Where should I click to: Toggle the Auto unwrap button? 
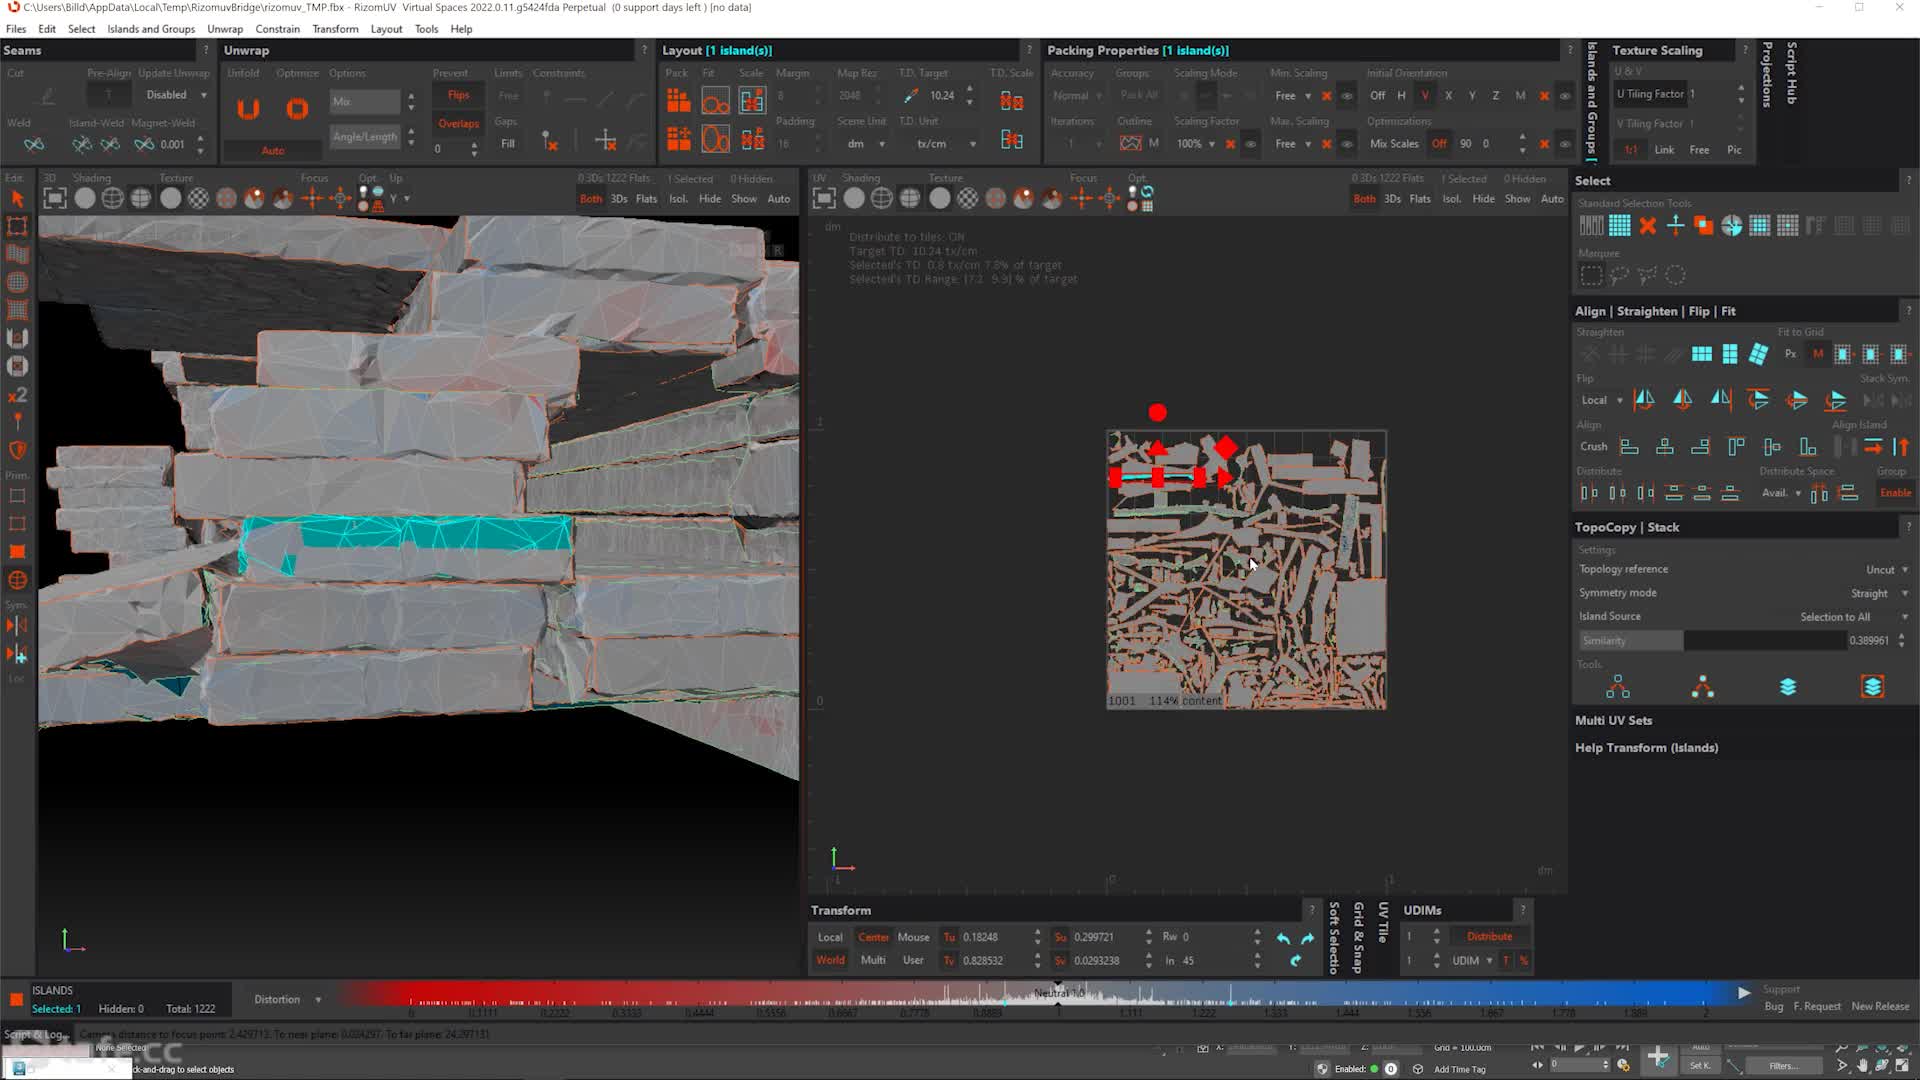(273, 151)
